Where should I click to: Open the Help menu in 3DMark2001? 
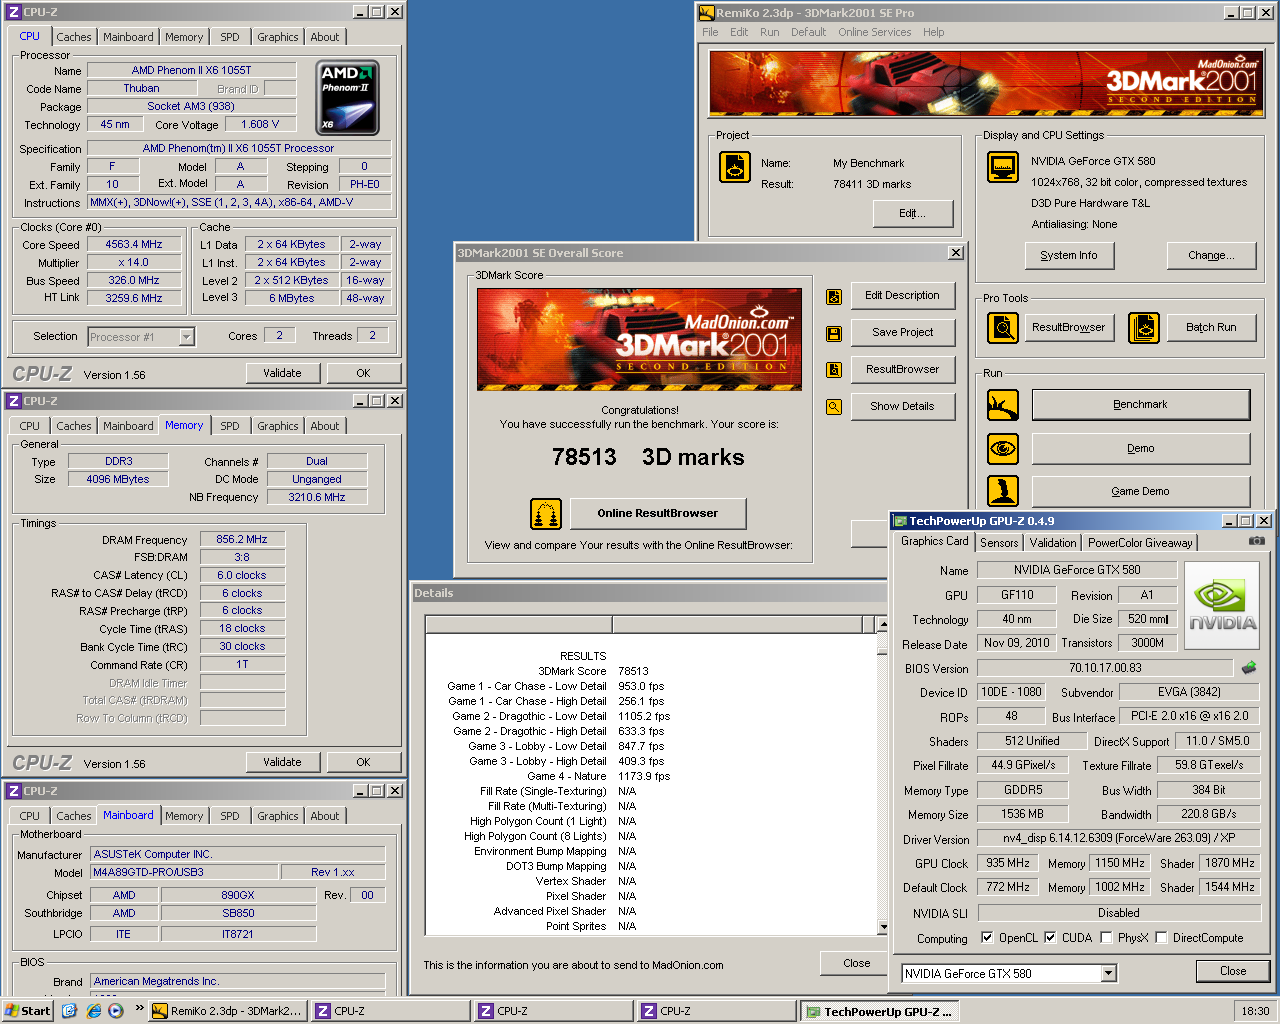(x=934, y=32)
